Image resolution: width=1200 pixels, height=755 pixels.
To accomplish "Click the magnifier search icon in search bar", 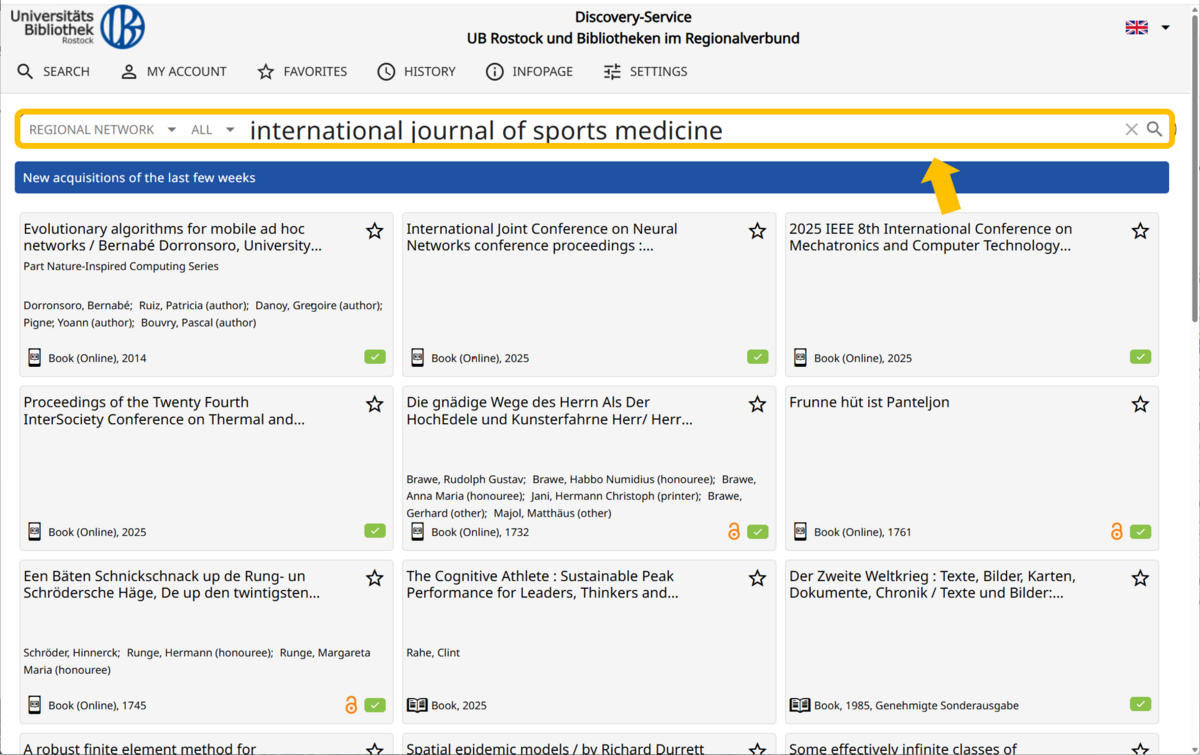I will click(1154, 129).
